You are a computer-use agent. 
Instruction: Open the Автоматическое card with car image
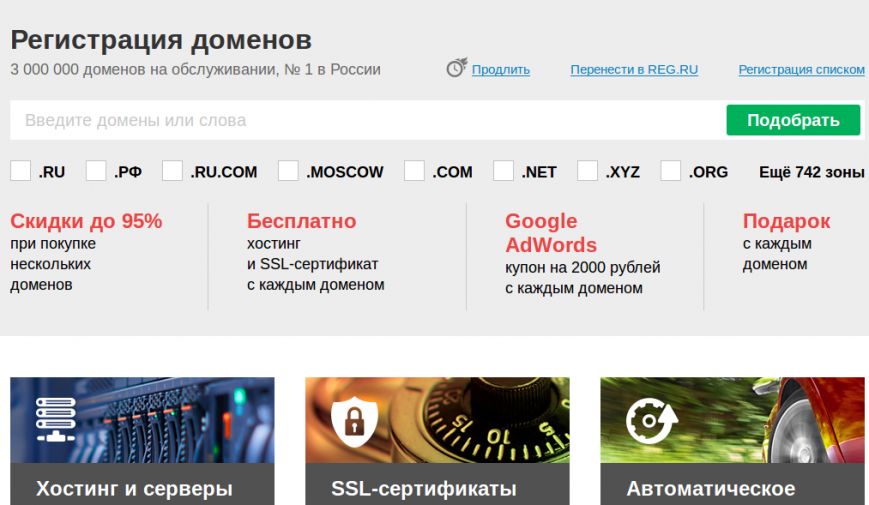tap(733, 441)
